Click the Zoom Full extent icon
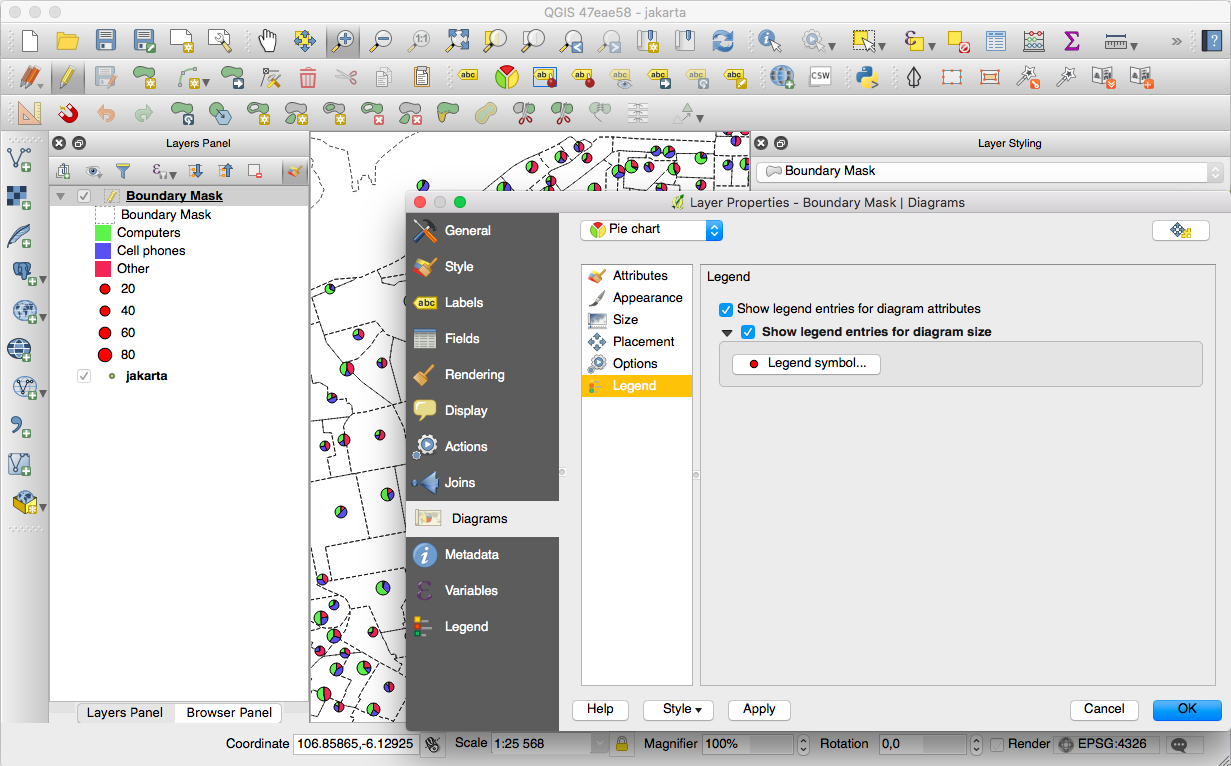Screen dimensions: 1231x766 (x=457, y=41)
